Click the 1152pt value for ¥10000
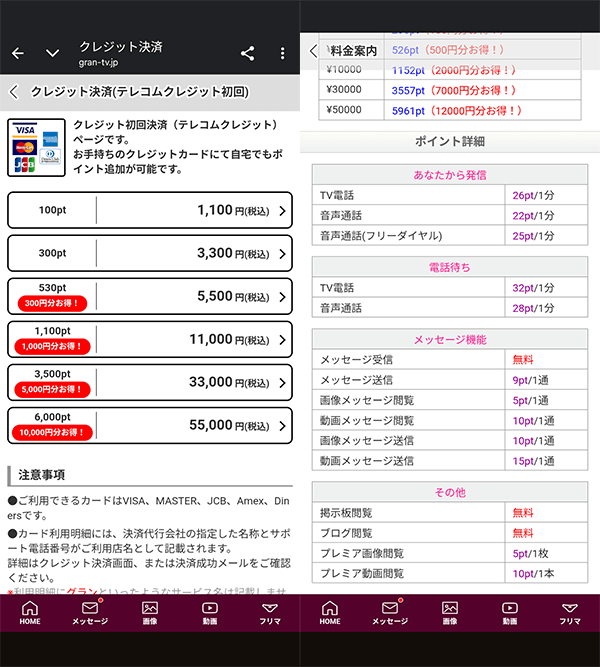600x667 pixels. pos(408,70)
